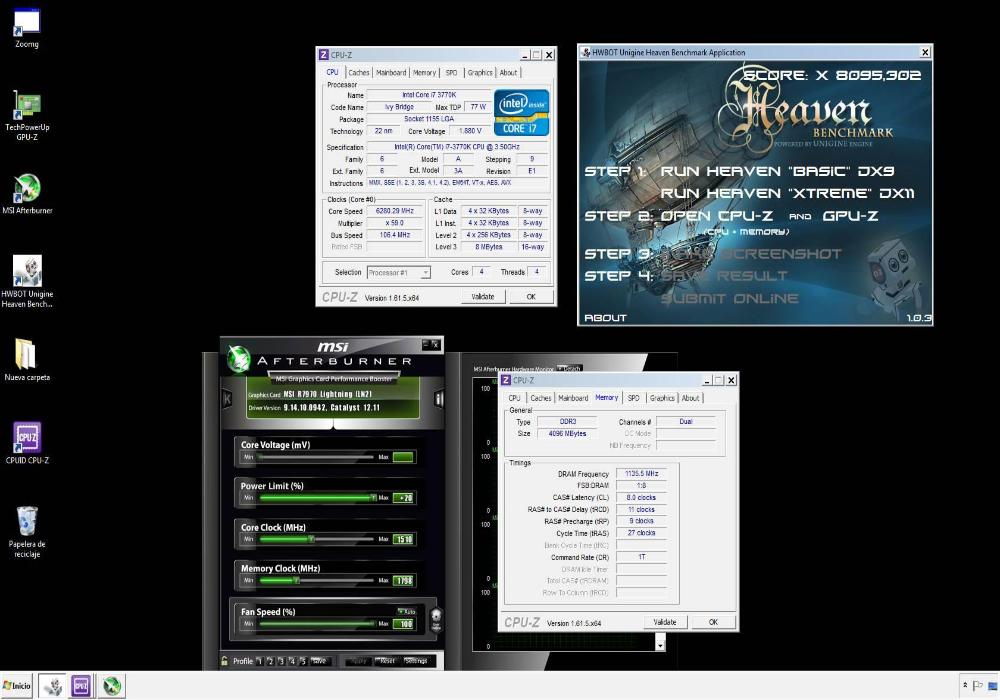Select Afterburner profile slot 2

pyautogui.click(x=270, y=661)
